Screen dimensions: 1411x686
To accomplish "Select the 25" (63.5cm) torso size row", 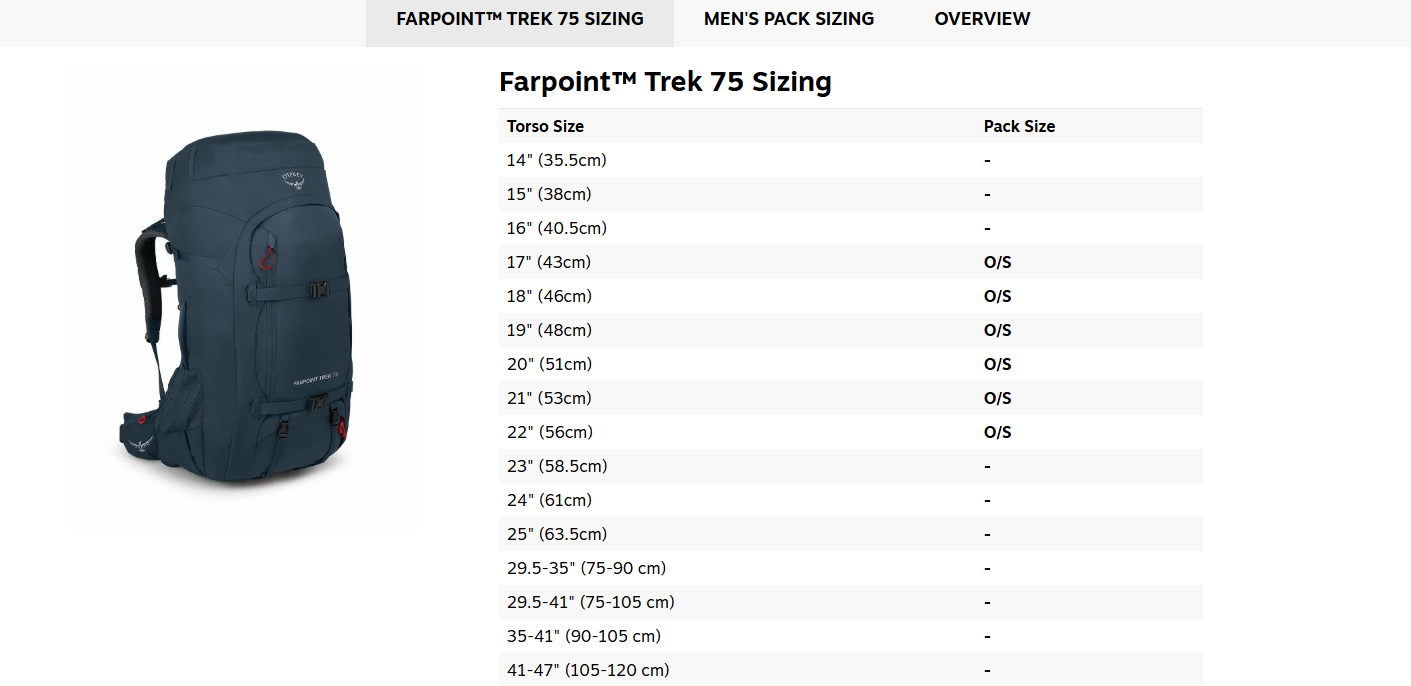I will tap(557, 534).
